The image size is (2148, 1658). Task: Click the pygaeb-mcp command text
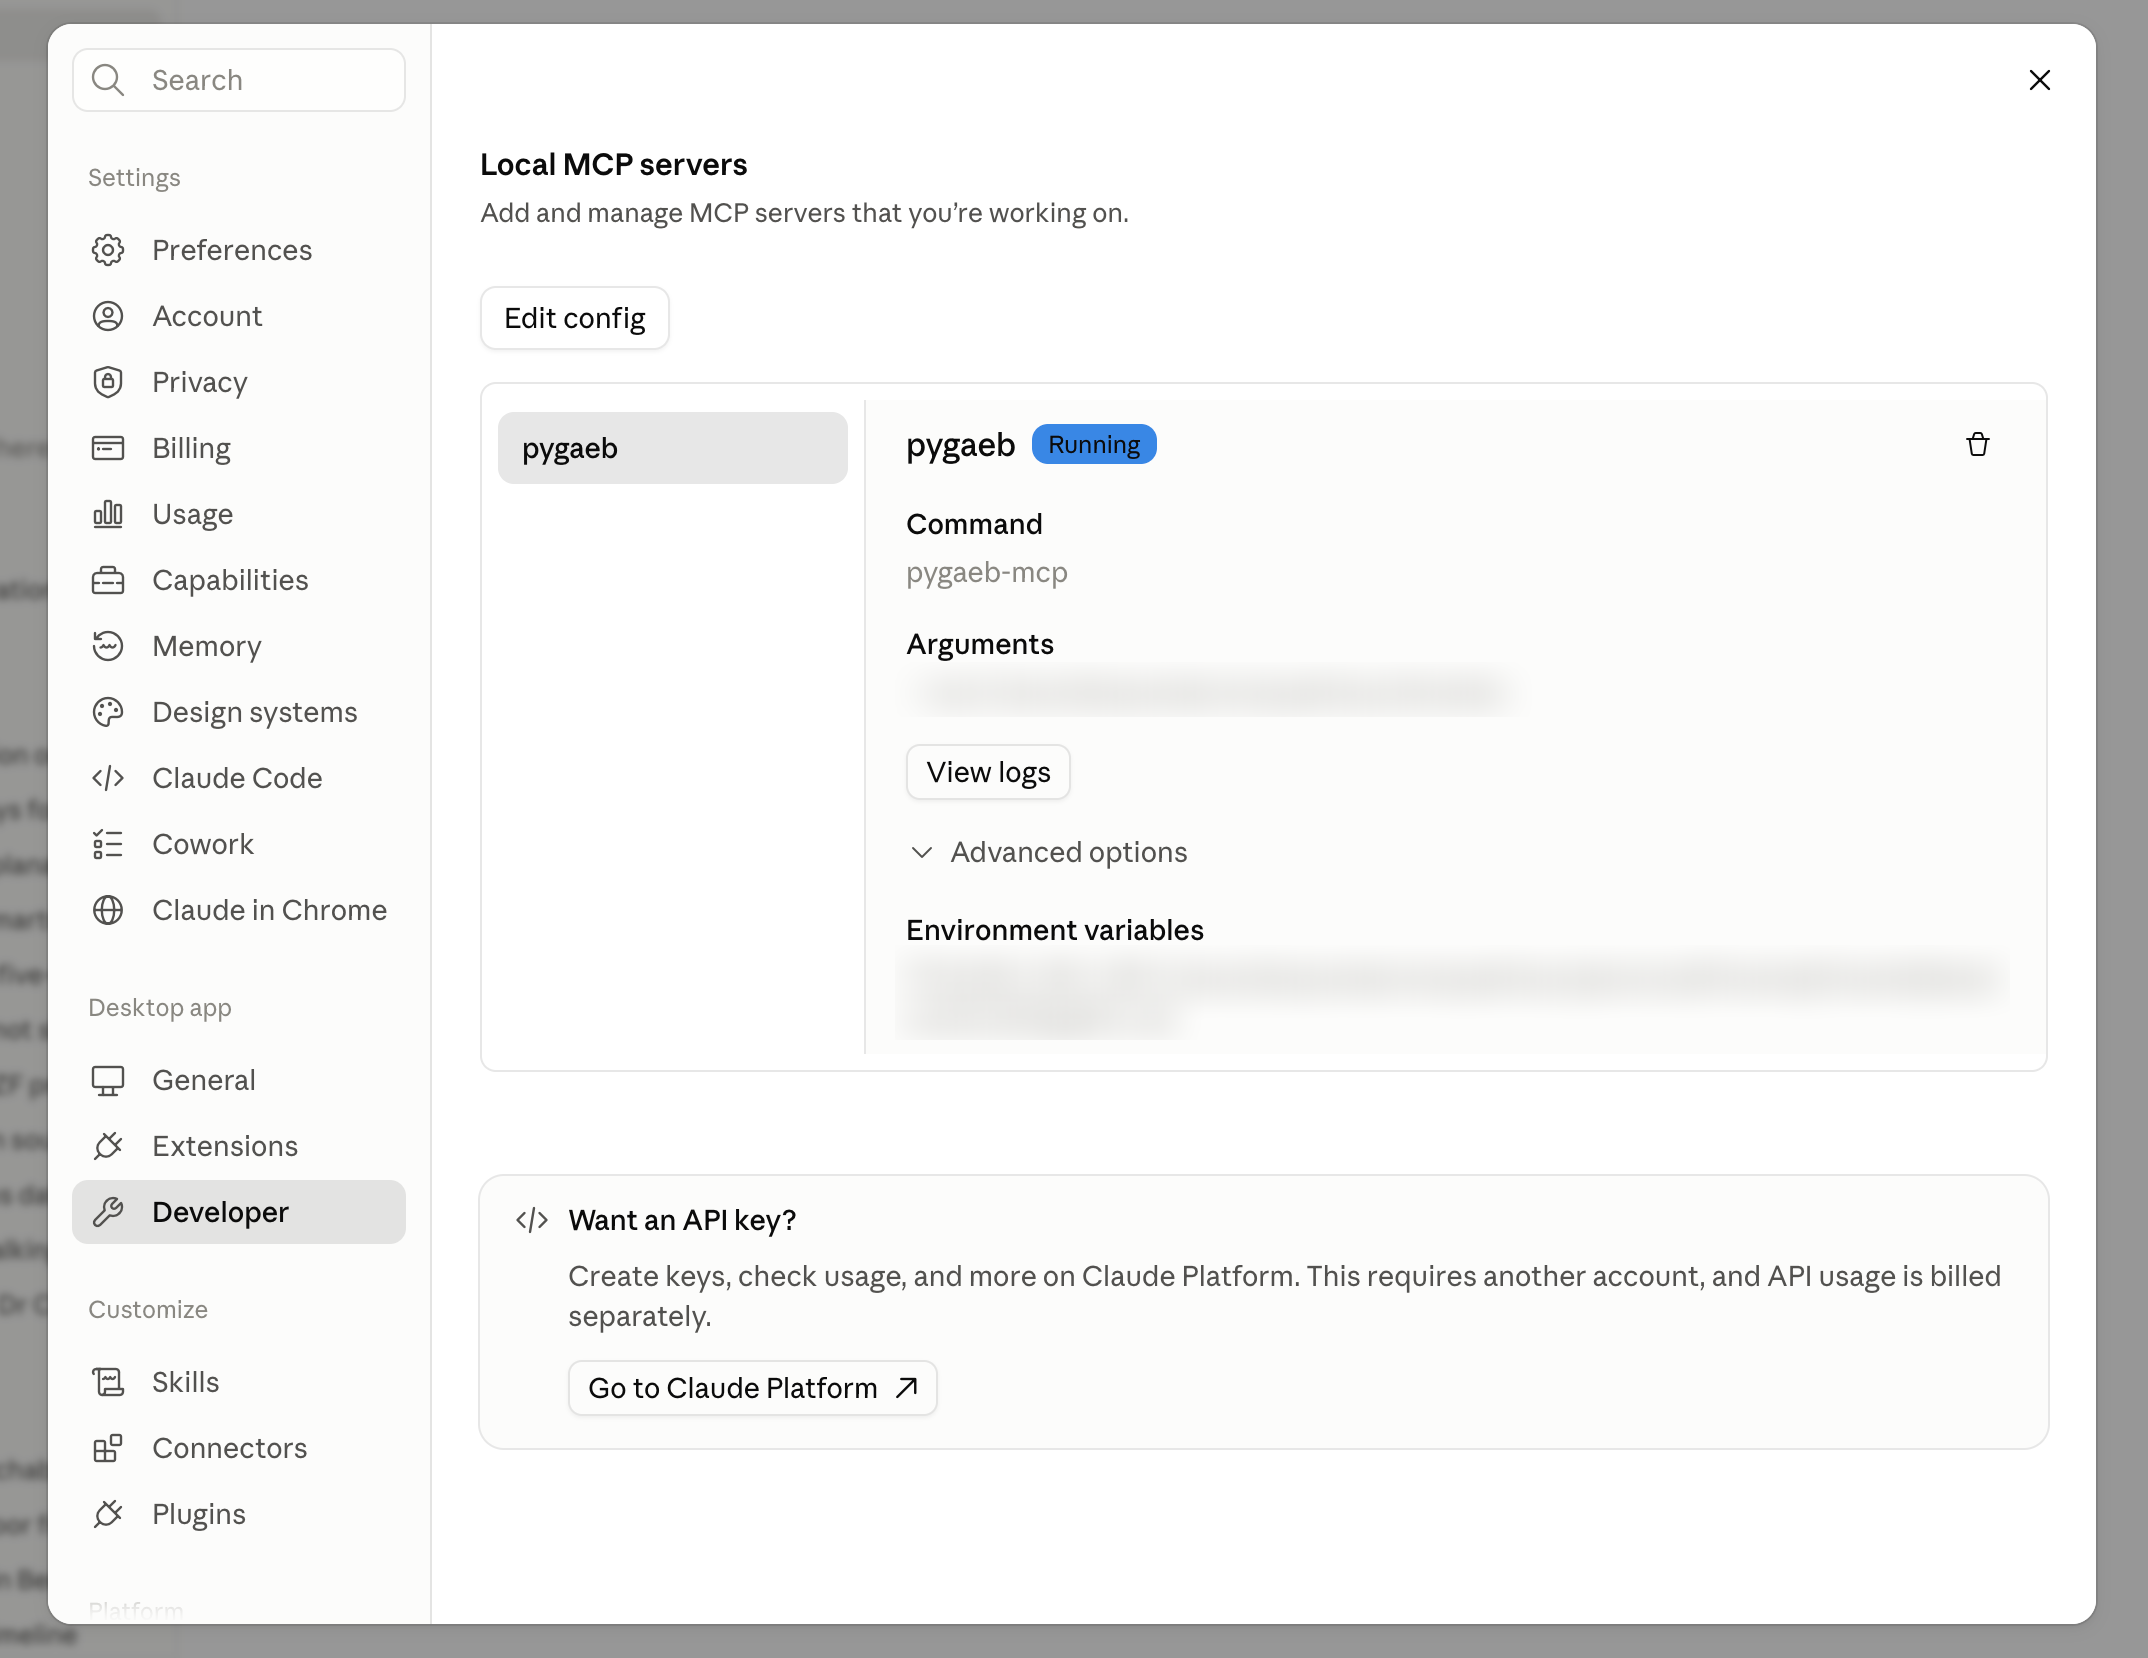tap(987, 572)
